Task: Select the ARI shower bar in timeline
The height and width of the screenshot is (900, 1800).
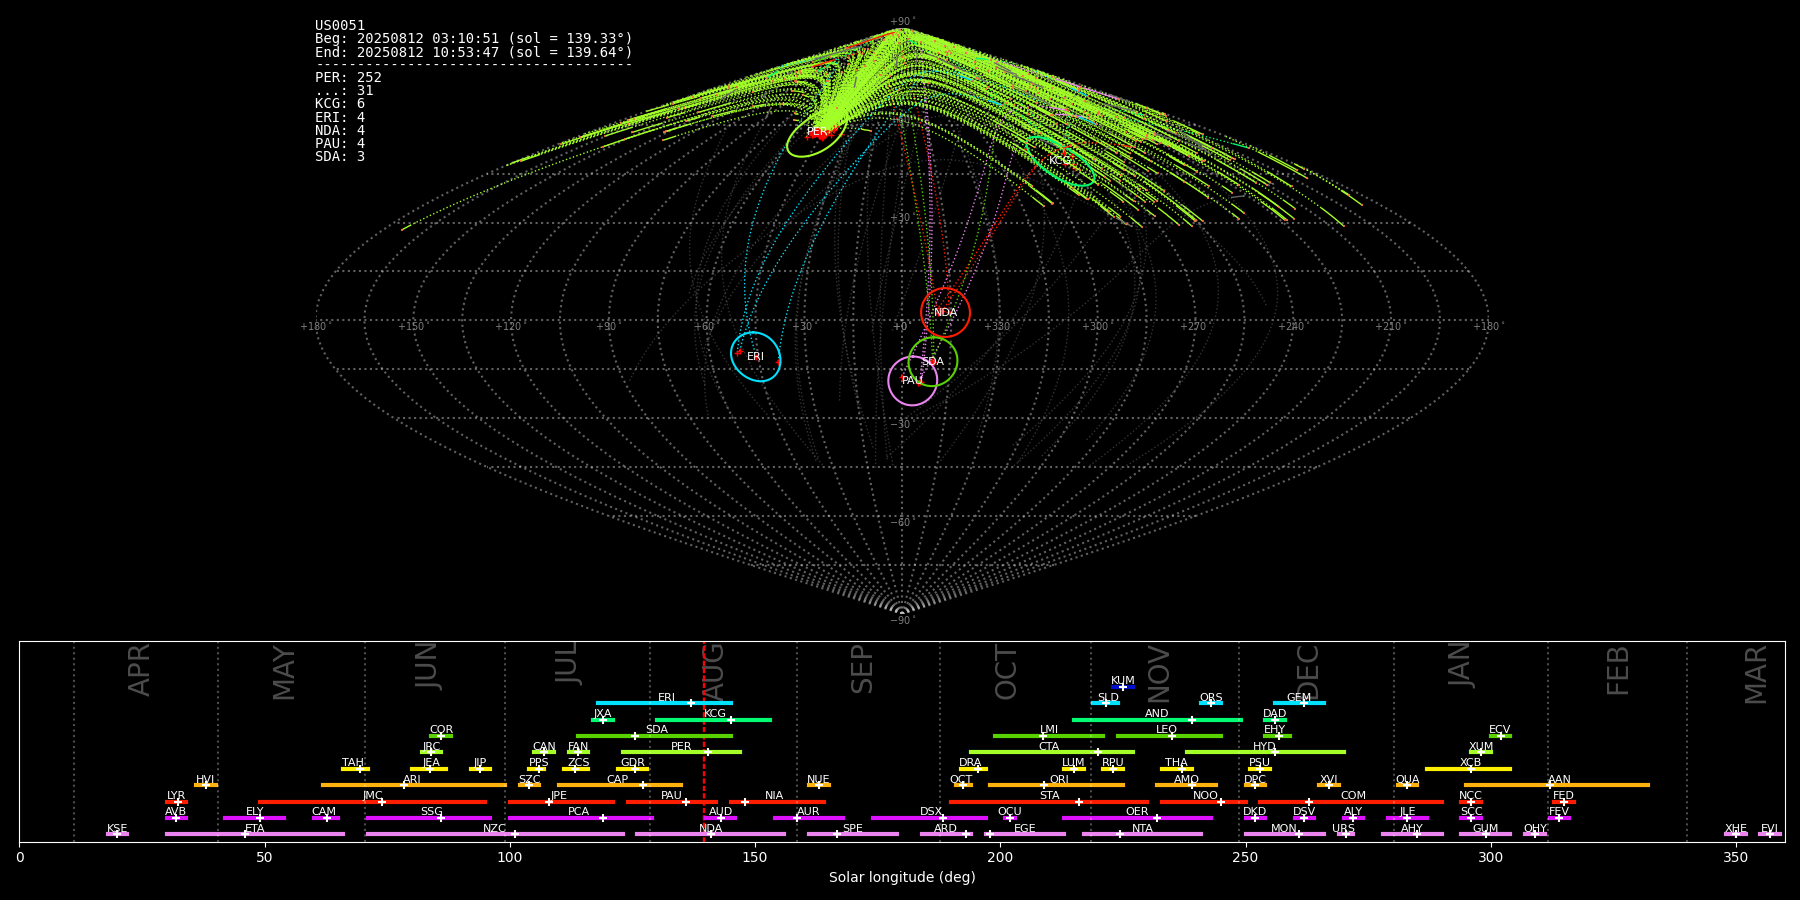Action: (x=413, y=785)
